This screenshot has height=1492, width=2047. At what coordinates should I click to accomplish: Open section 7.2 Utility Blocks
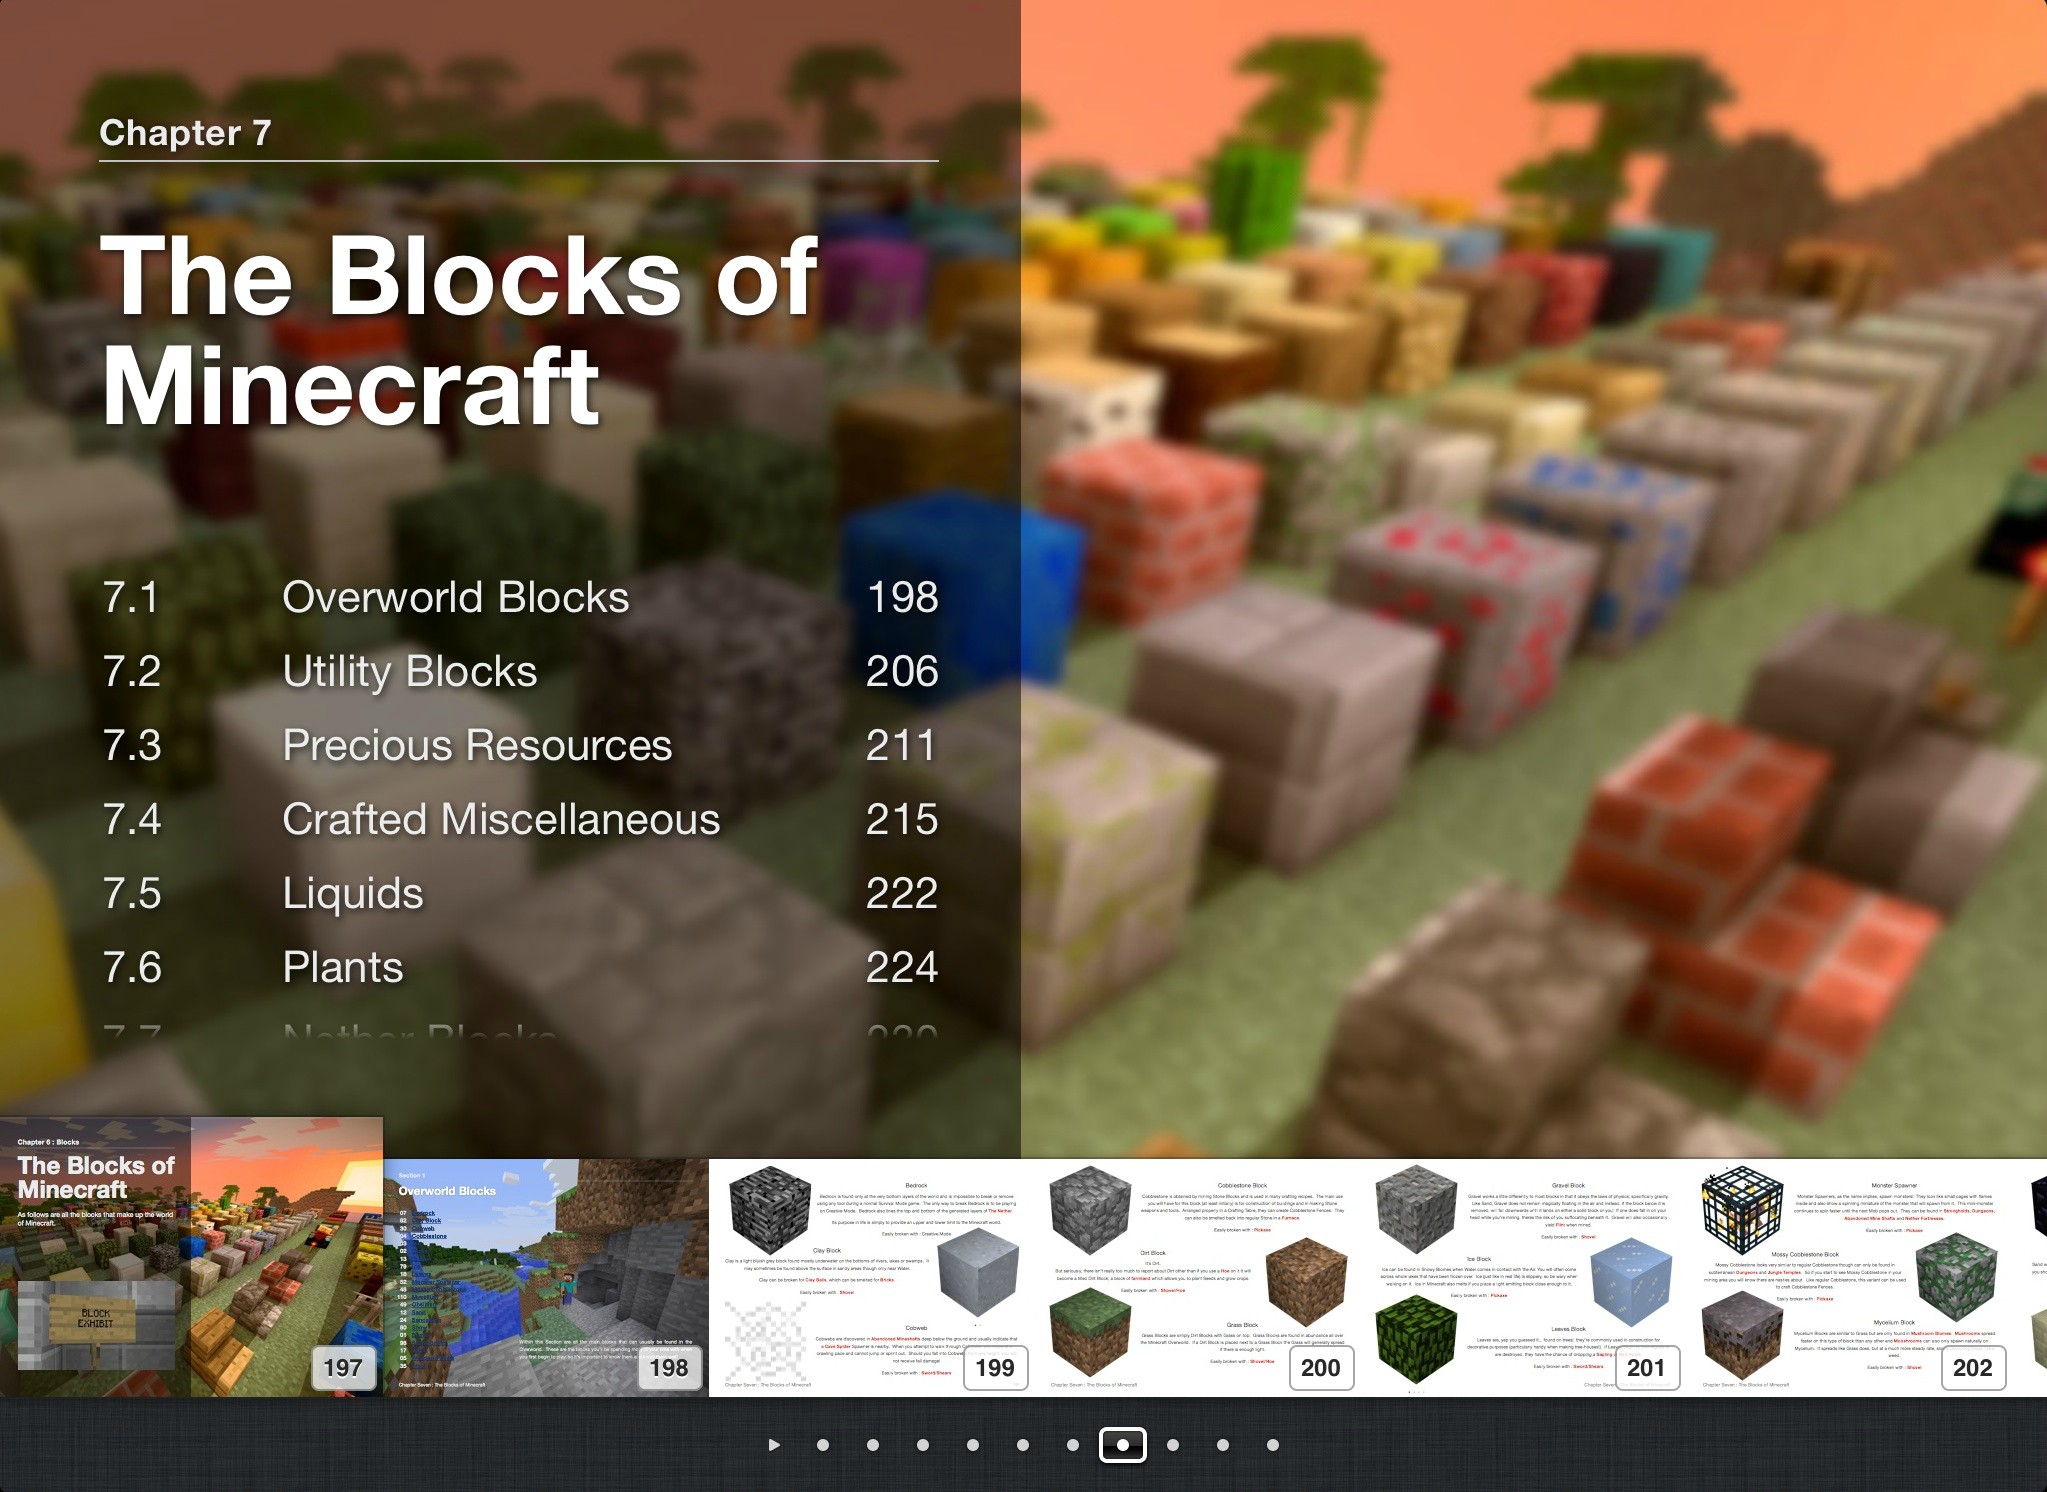pyautogui.click(x=410, y=672)
